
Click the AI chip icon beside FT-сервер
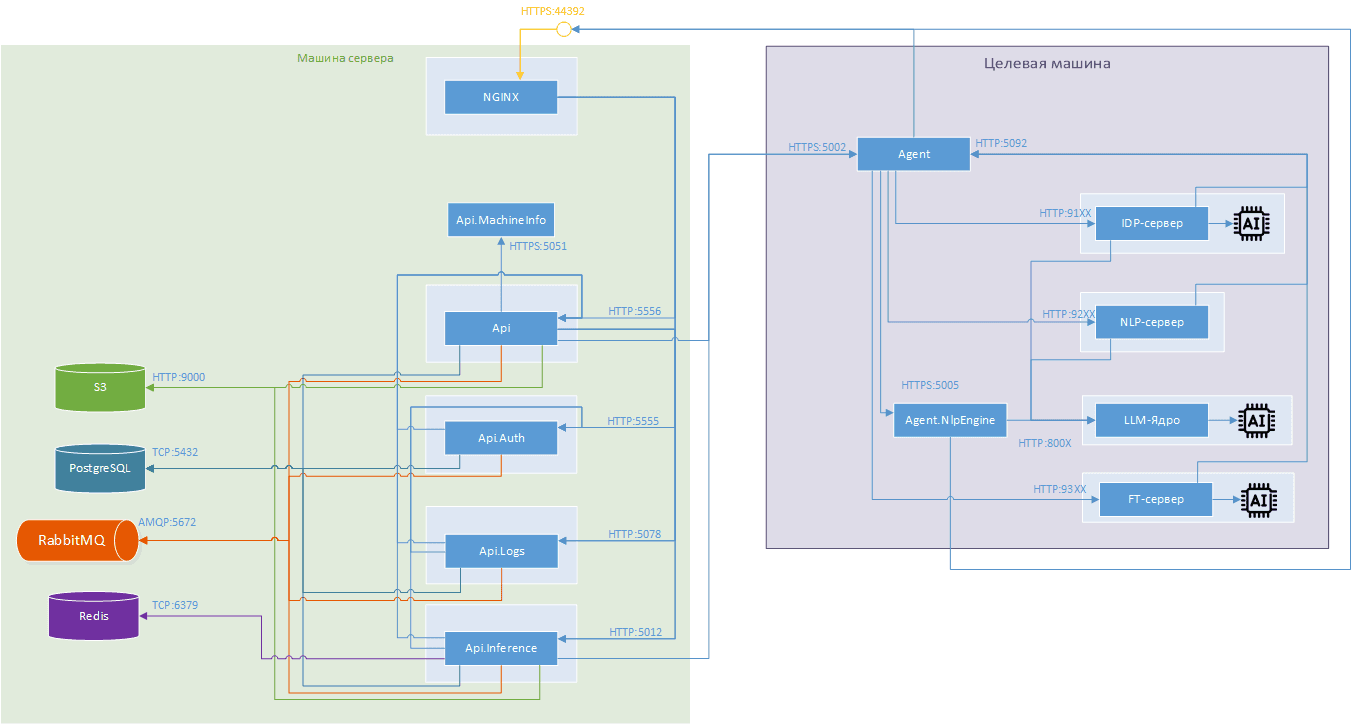click(1257, 498)
